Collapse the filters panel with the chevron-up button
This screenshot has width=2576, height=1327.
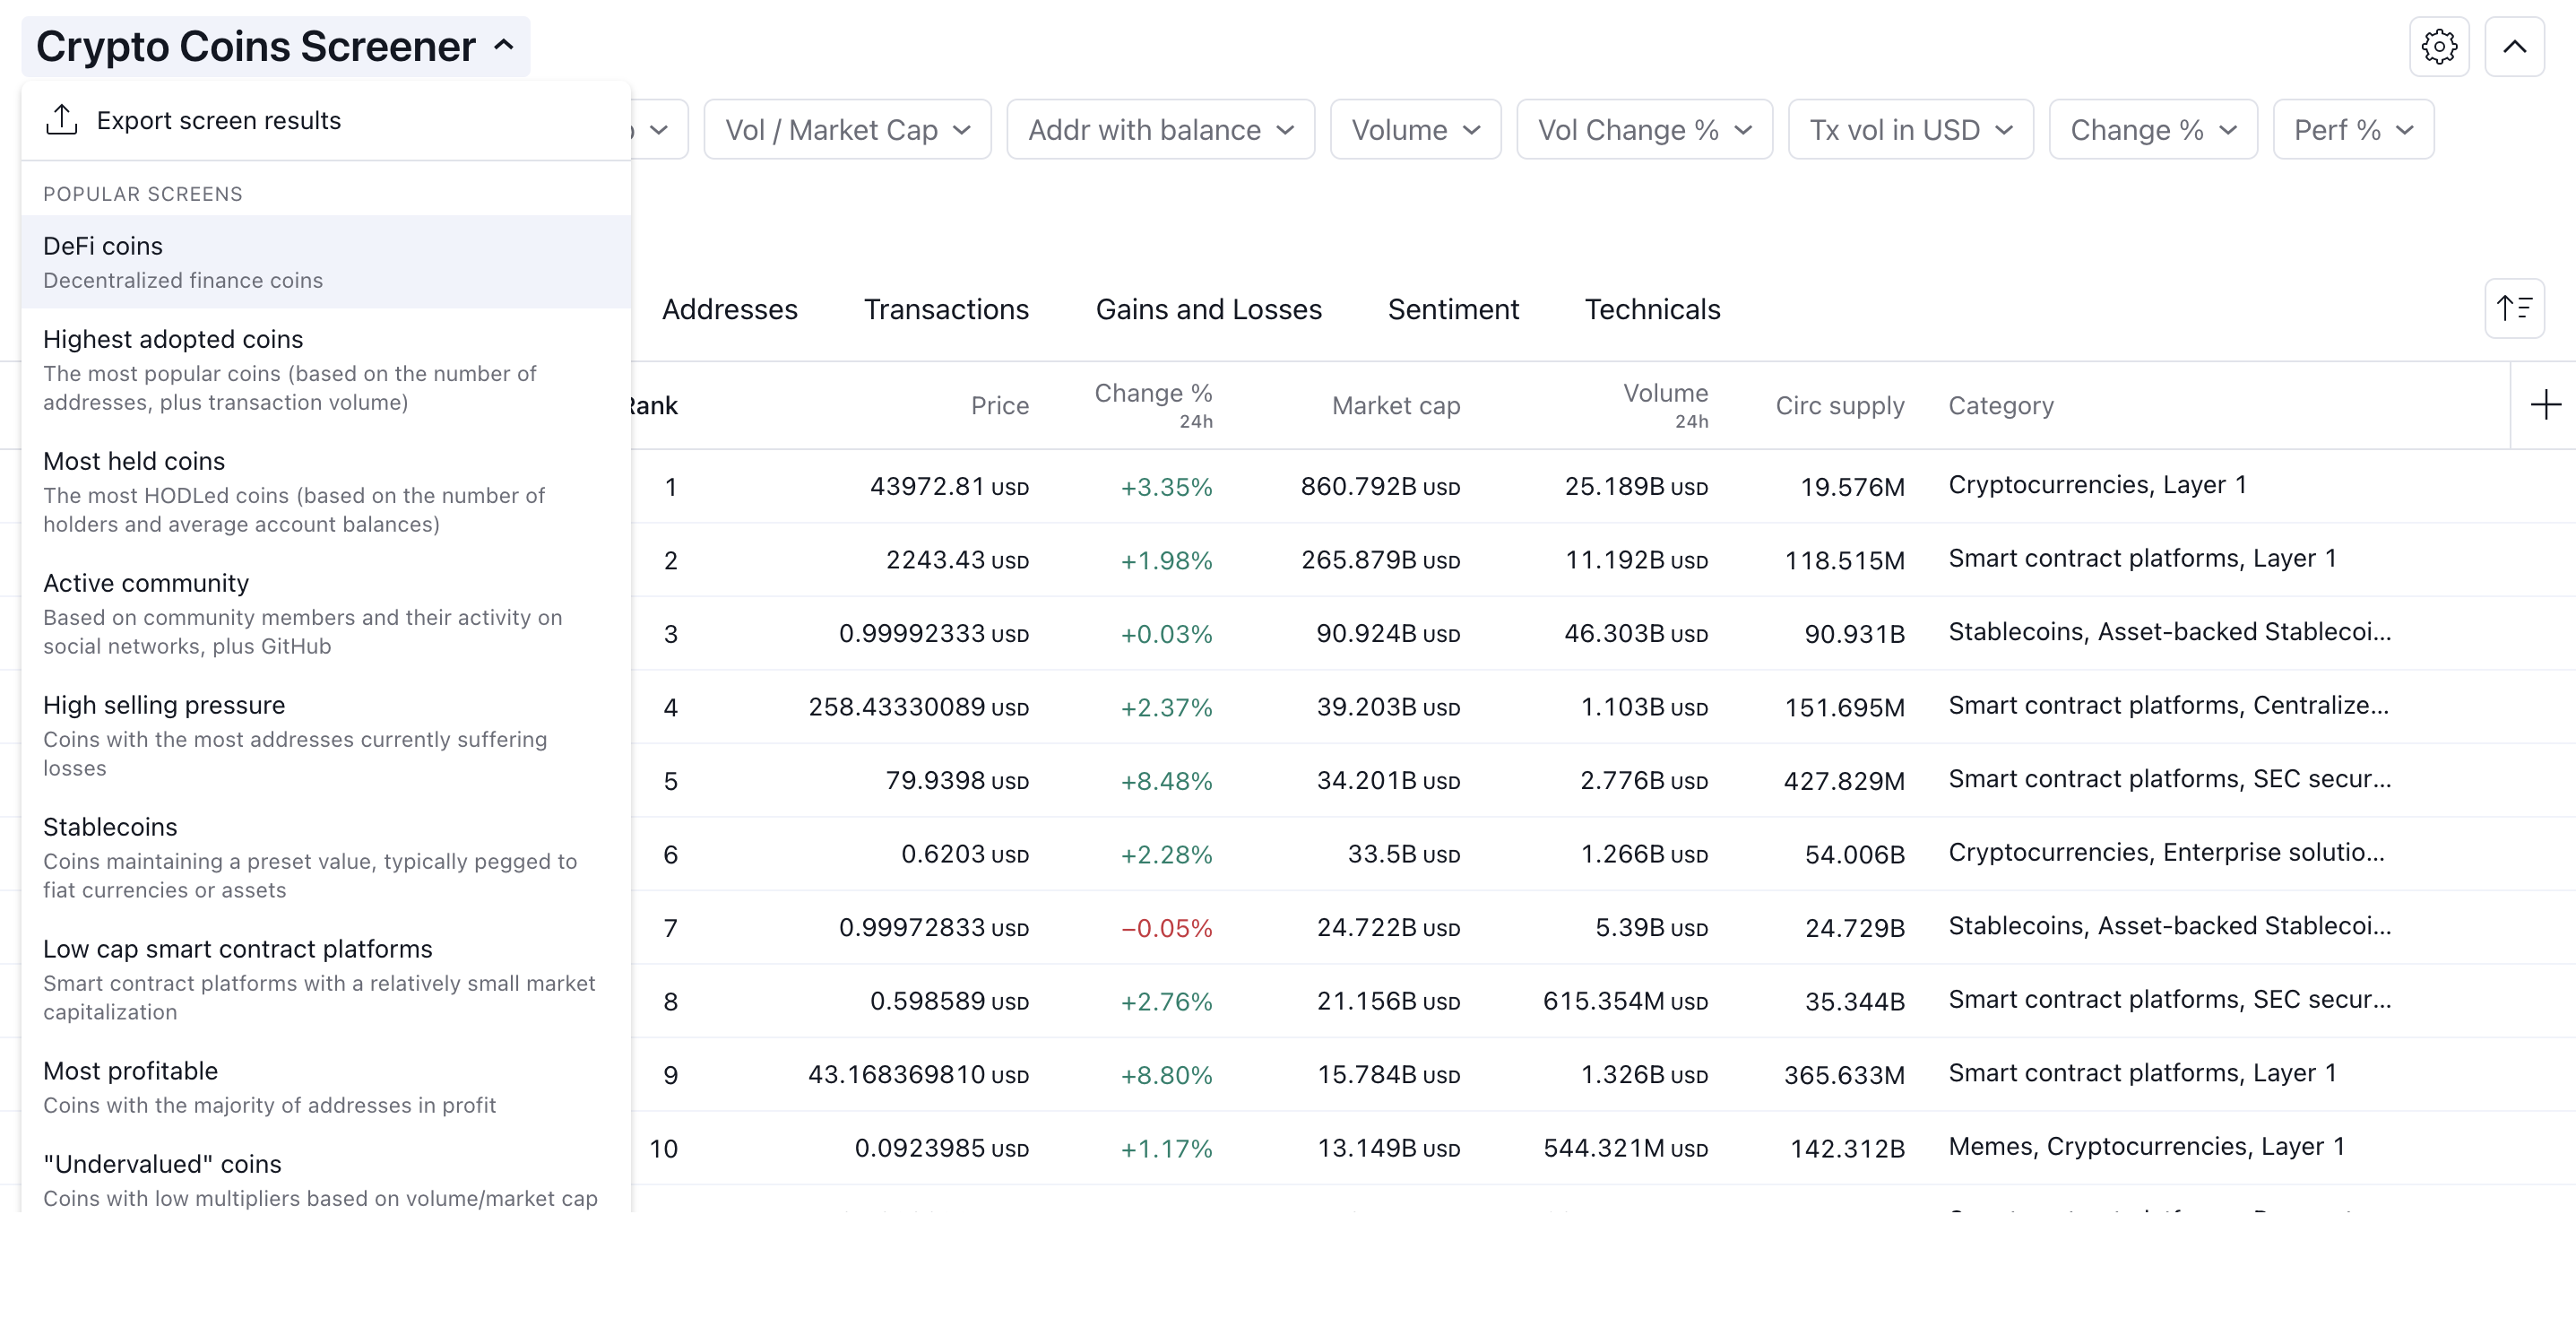[2514, 47]
